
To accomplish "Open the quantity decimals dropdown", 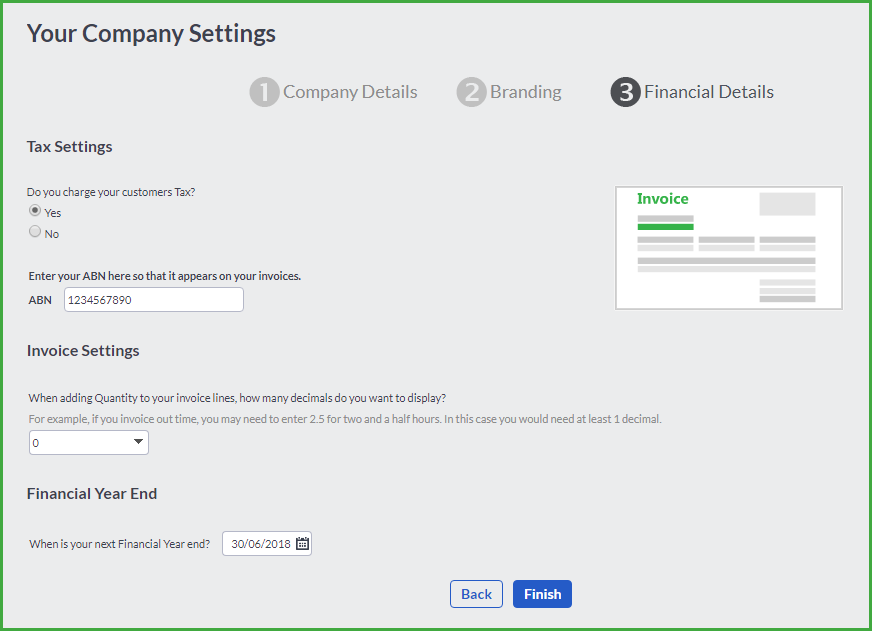I will coord(88,443).
